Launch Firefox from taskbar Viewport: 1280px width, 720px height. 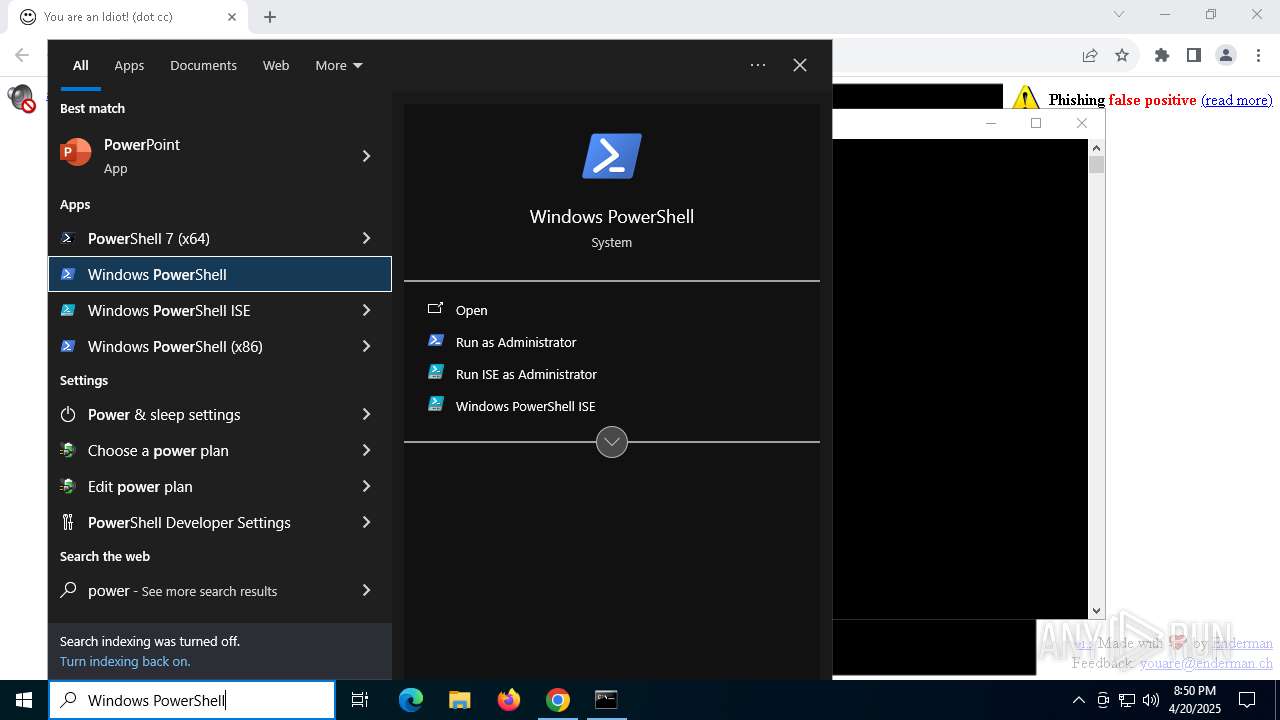(x=508, y=700)
